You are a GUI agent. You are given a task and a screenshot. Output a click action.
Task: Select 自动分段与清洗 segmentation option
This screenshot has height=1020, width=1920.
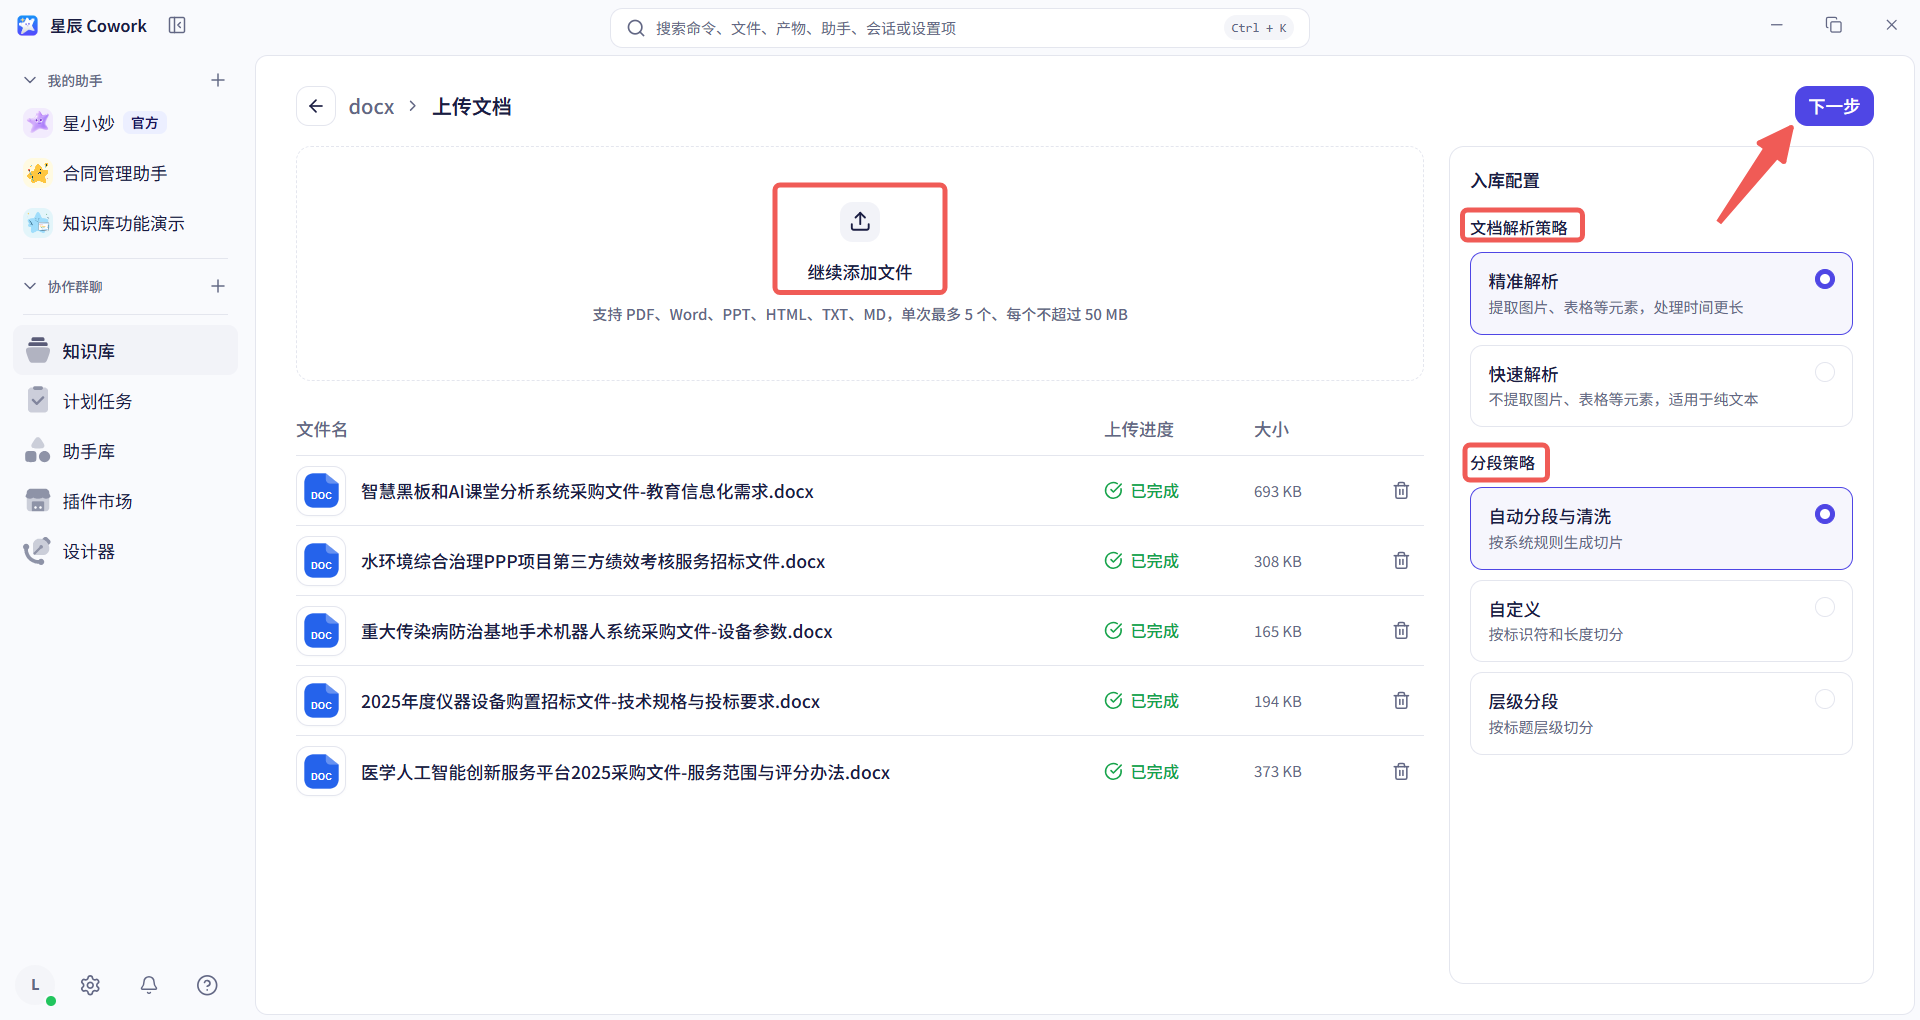pyautogui.click(x=1661, y=528)
